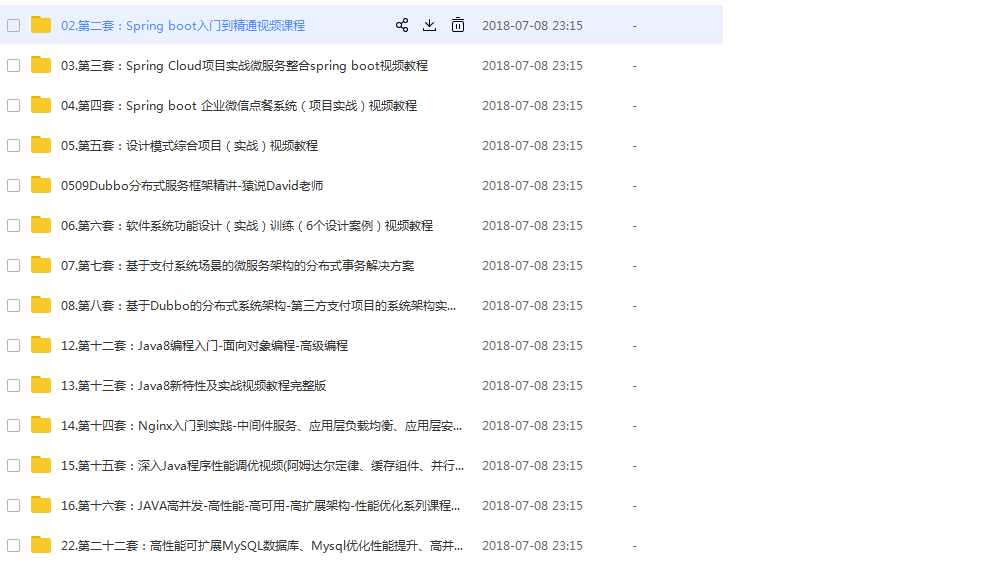Open folder name 08.第八套：基于Dubbo的分布式系统架构

258,306
